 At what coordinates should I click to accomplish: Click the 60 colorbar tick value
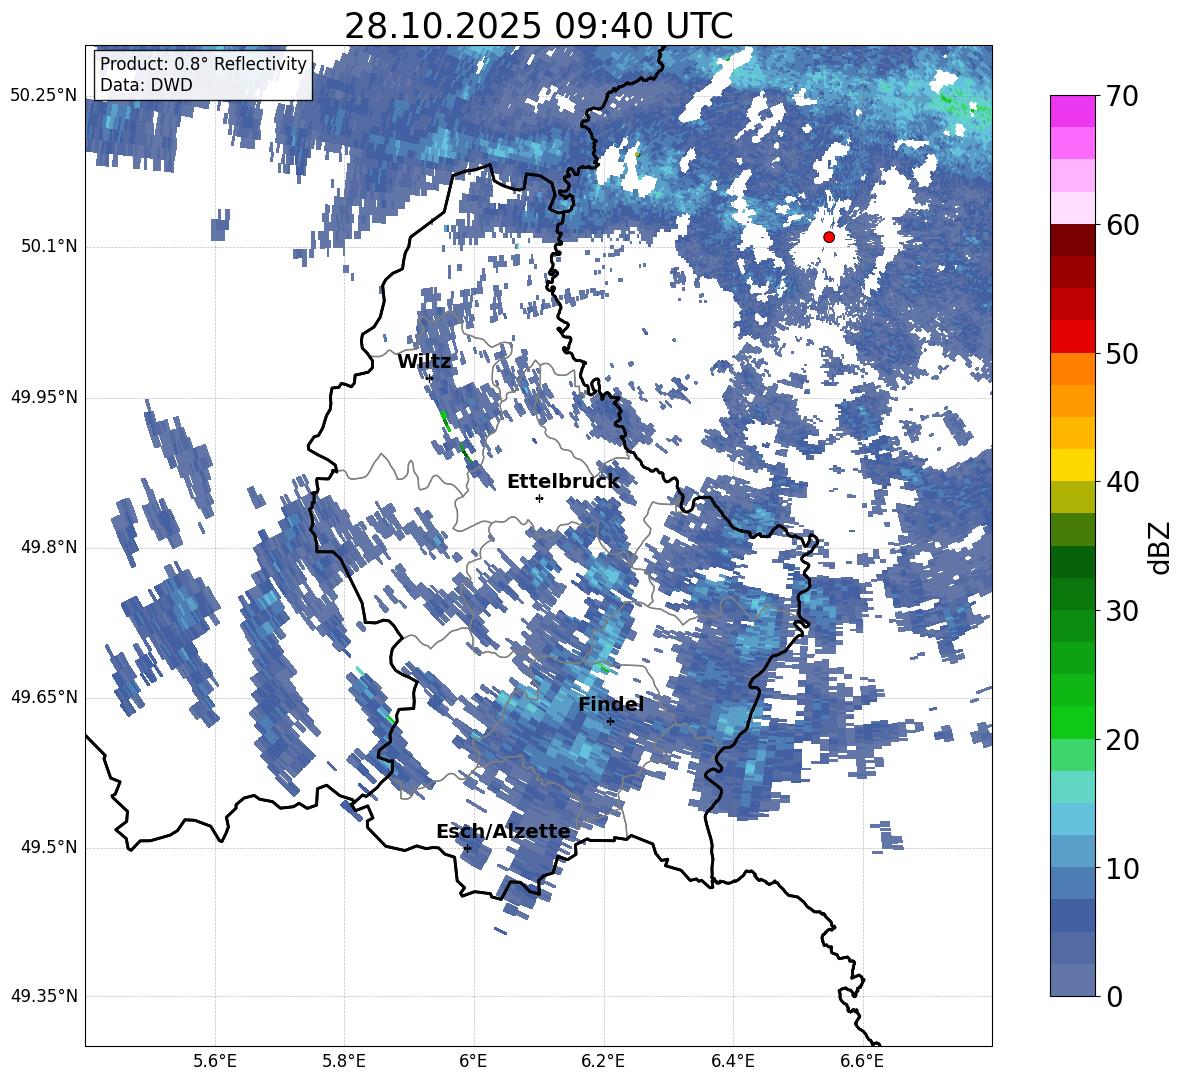coord(1121,225)
